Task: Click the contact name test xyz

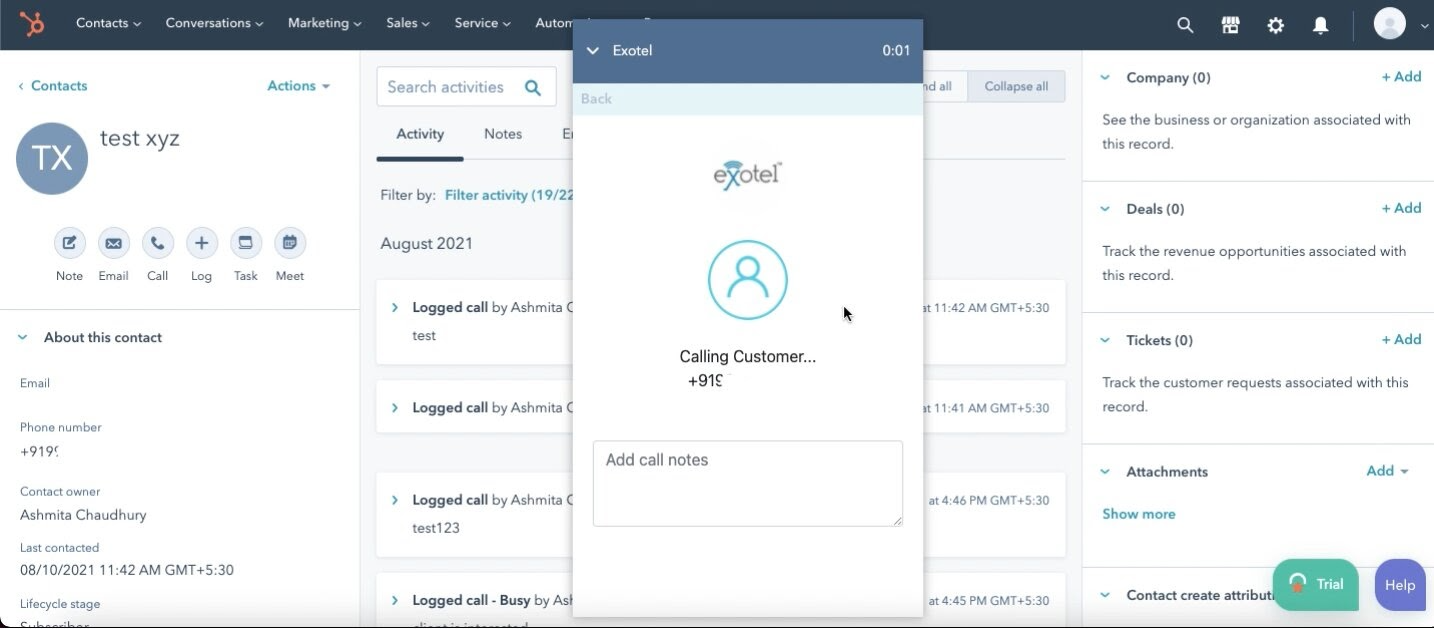Action: point(140,138)
